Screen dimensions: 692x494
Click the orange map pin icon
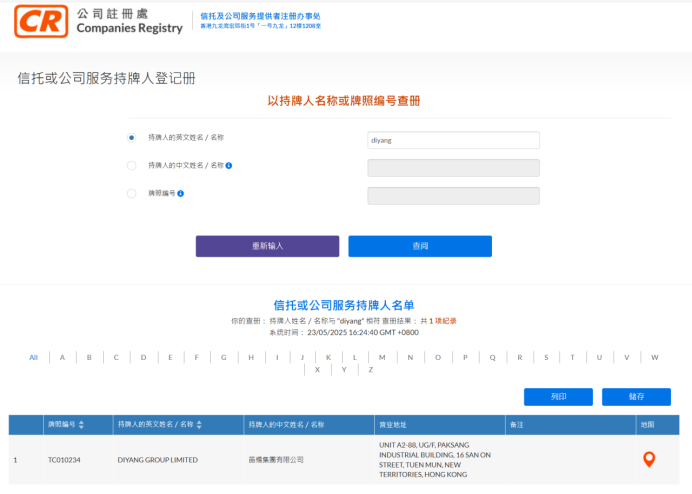pyautogui.click(x=648, y=459)
